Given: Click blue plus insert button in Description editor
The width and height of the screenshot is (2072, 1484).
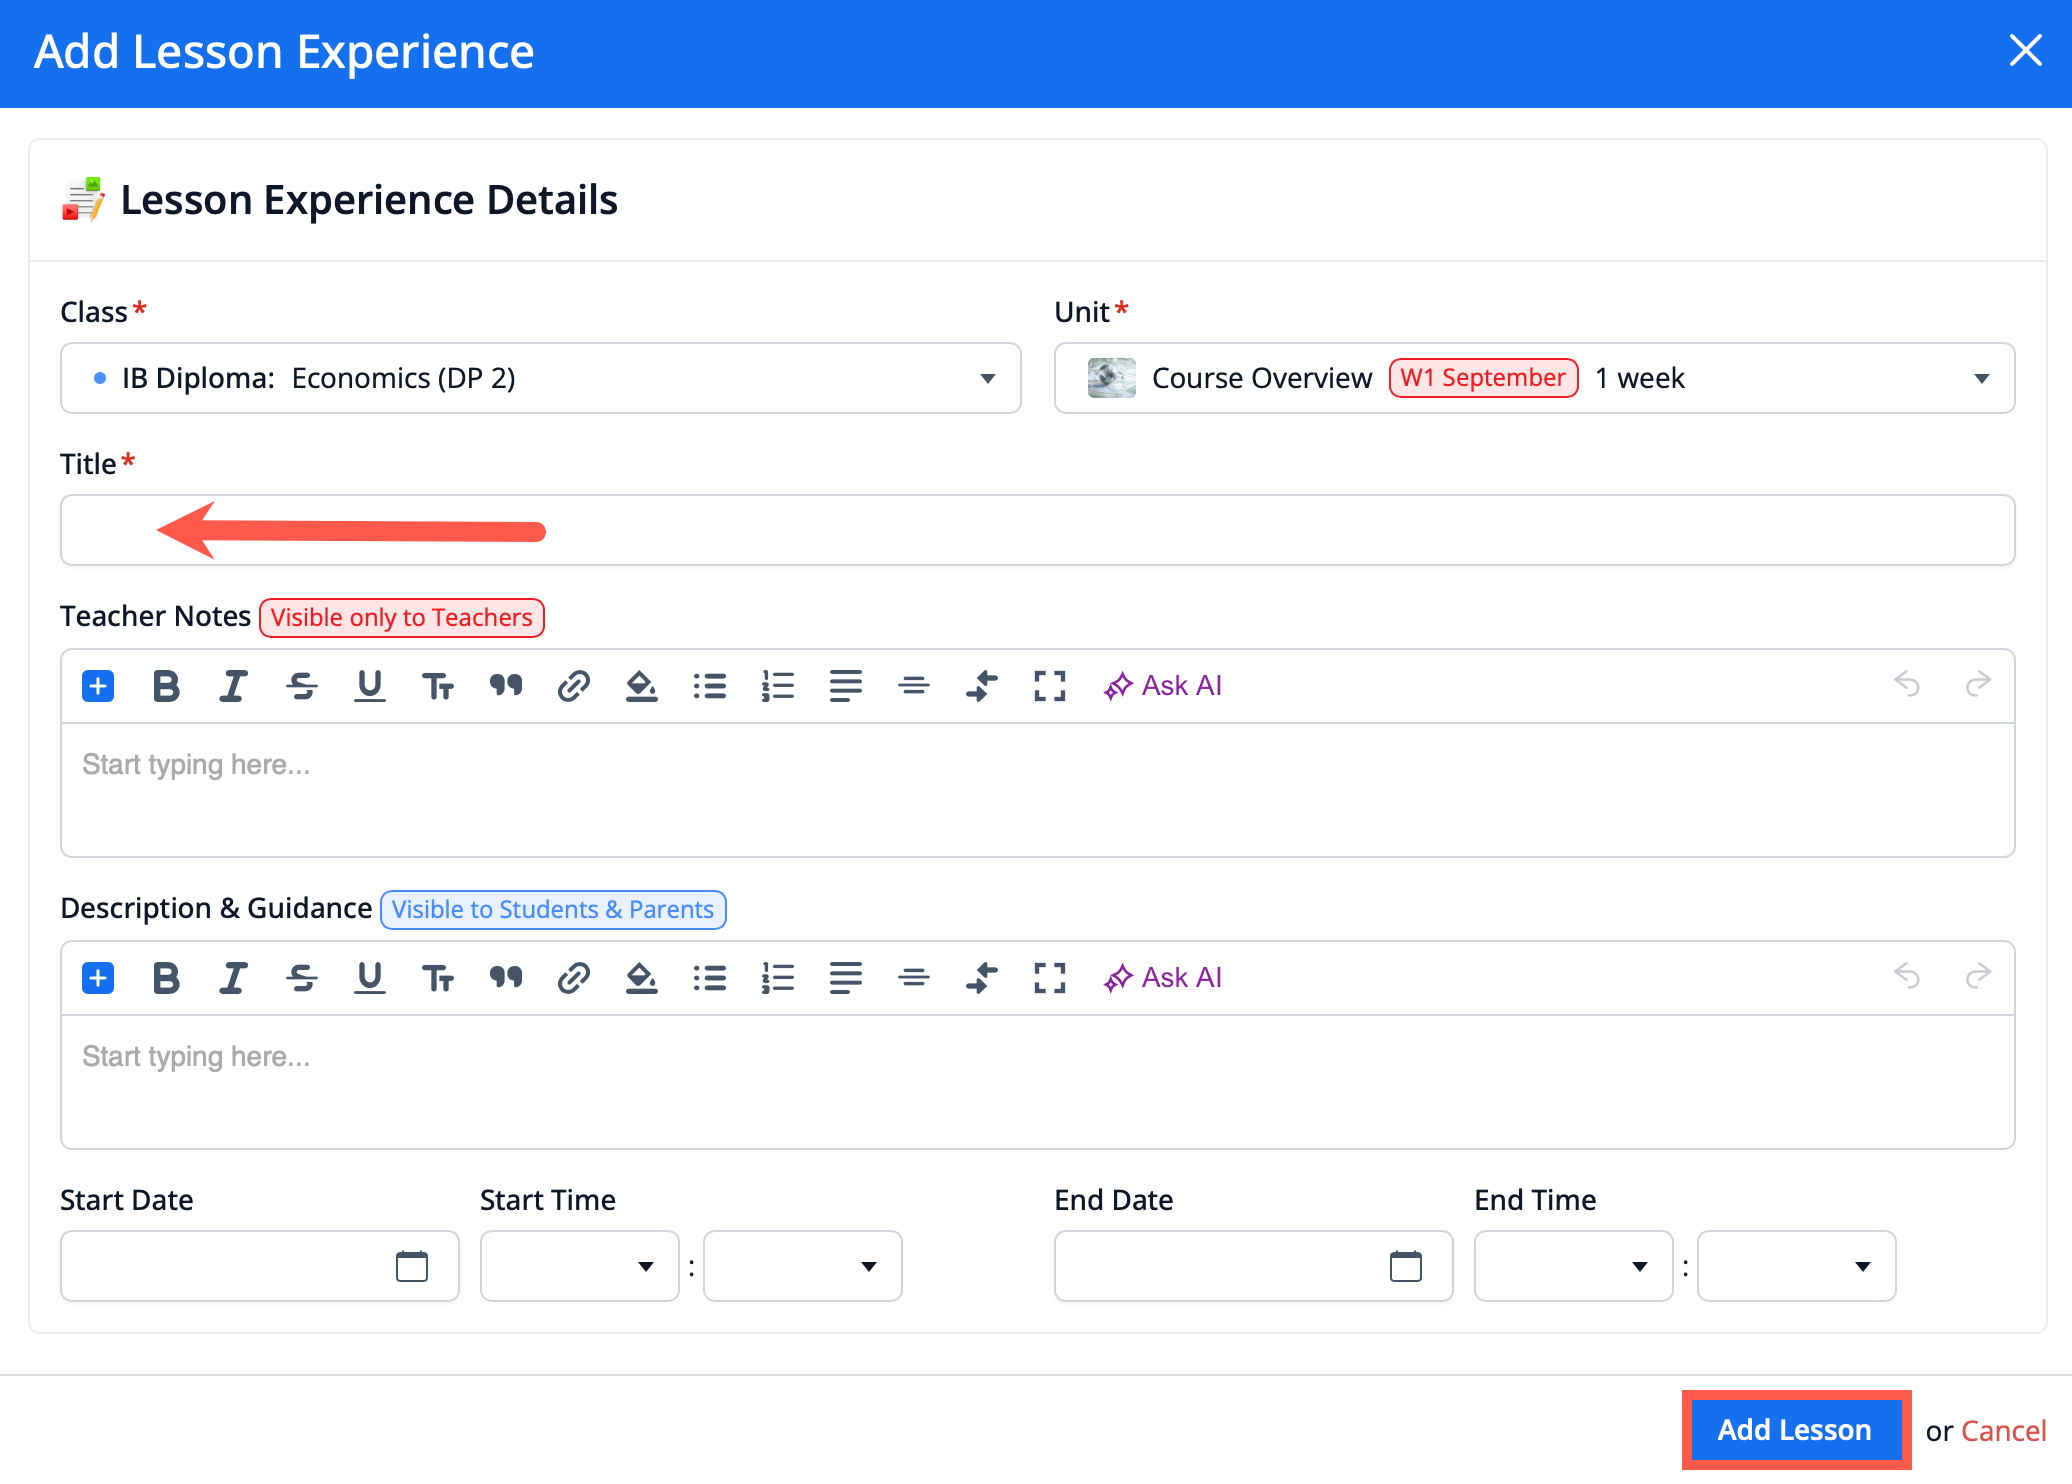Looking at the screenshot, I should [x=98, y=978].
